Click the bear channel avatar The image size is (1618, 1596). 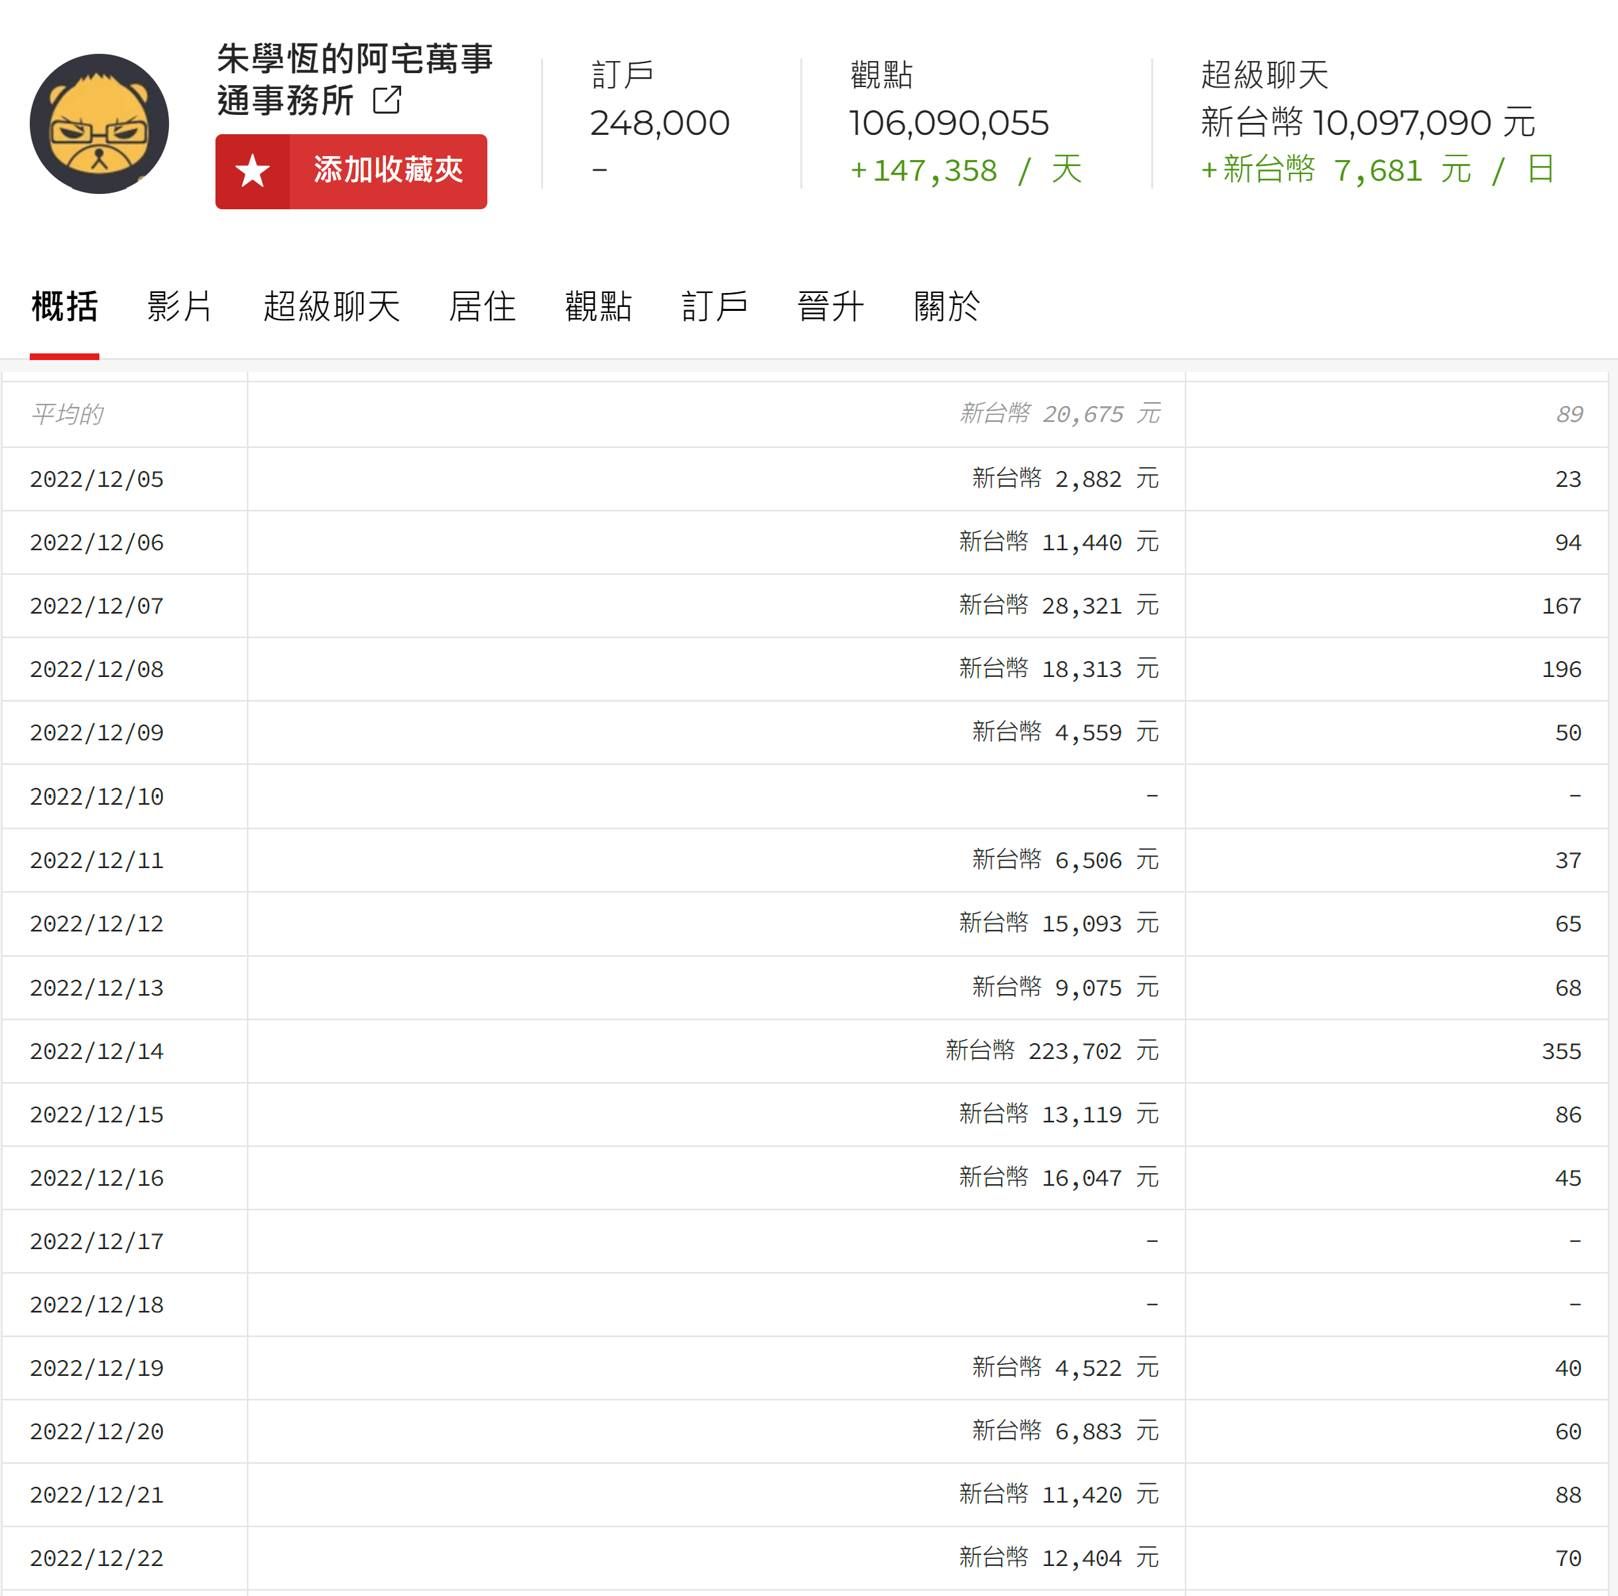pos(99,124)
